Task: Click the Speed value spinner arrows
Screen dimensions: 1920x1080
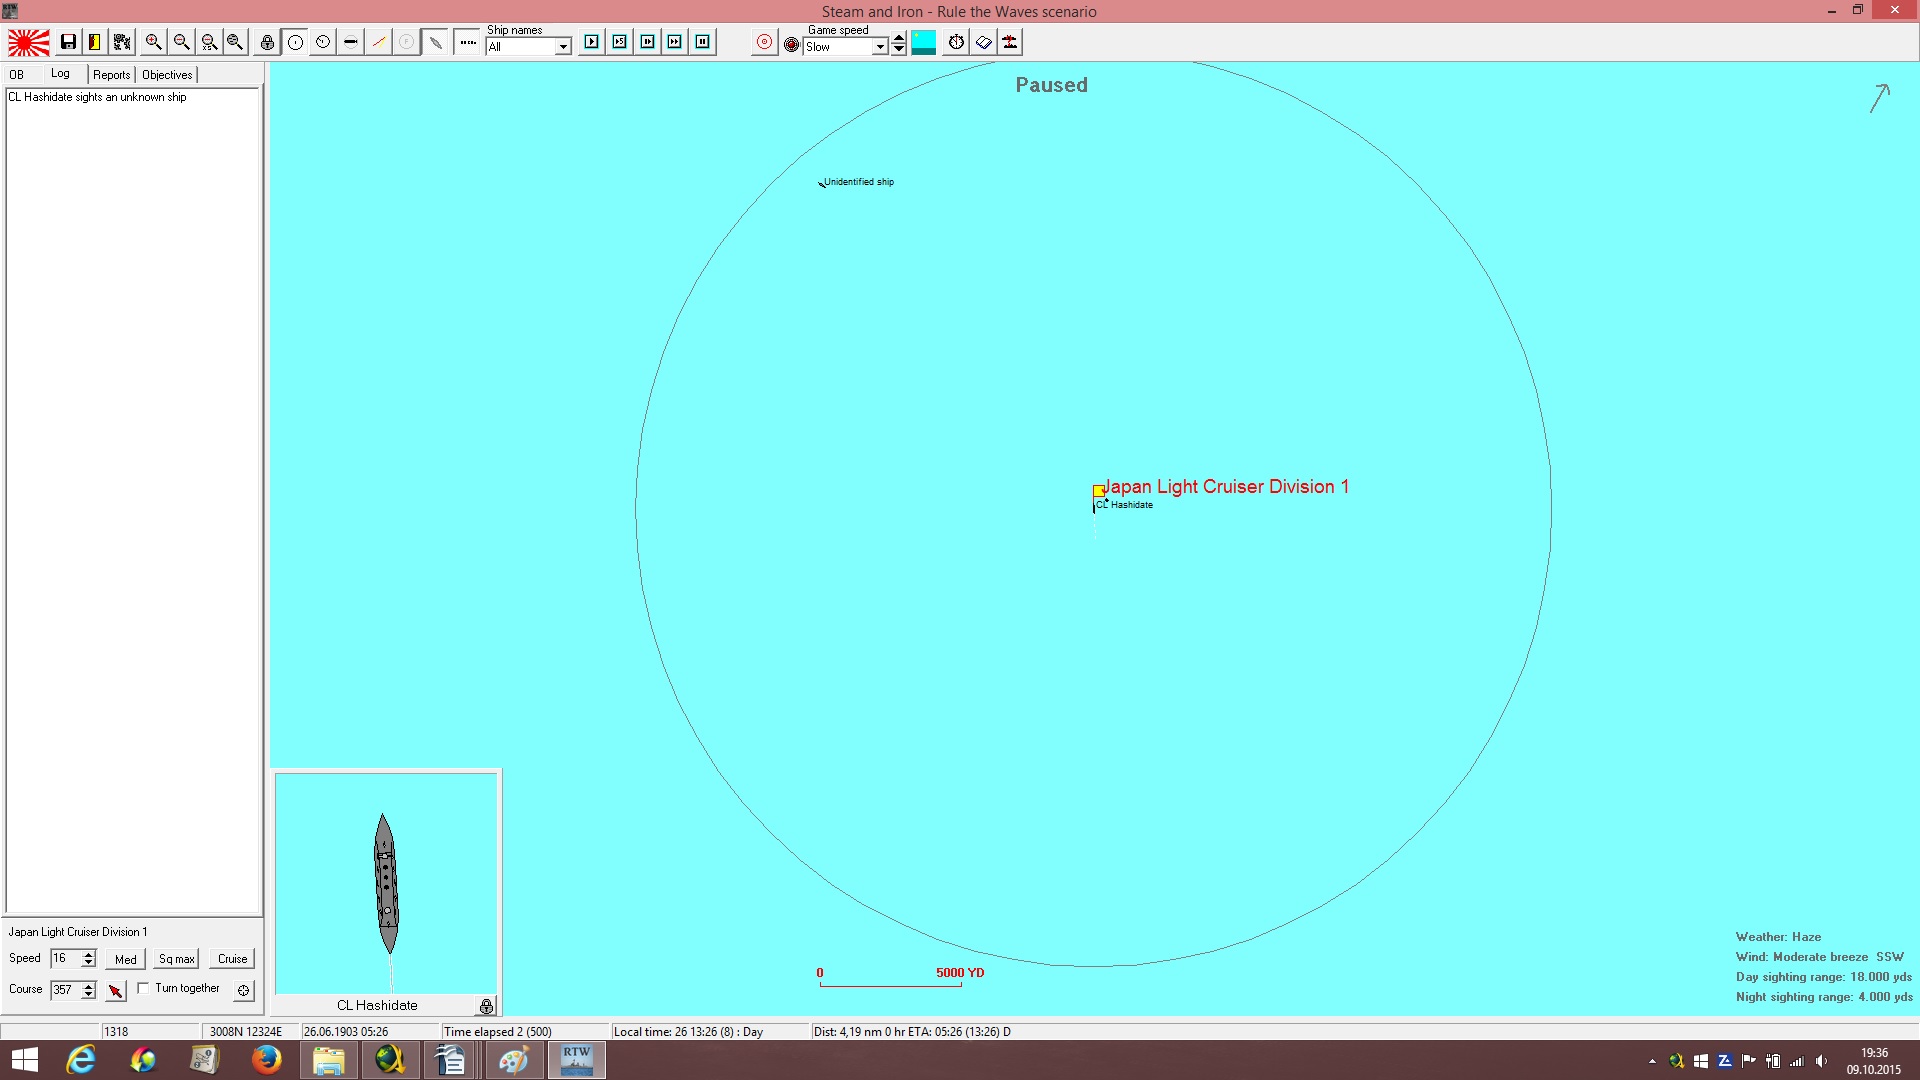Action: point(88,959)
